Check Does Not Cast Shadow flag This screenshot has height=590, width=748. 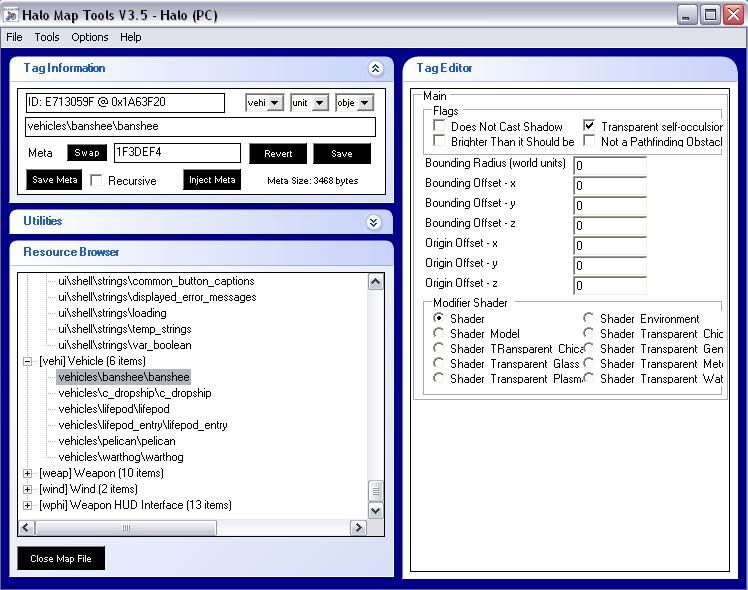(439, 126)
